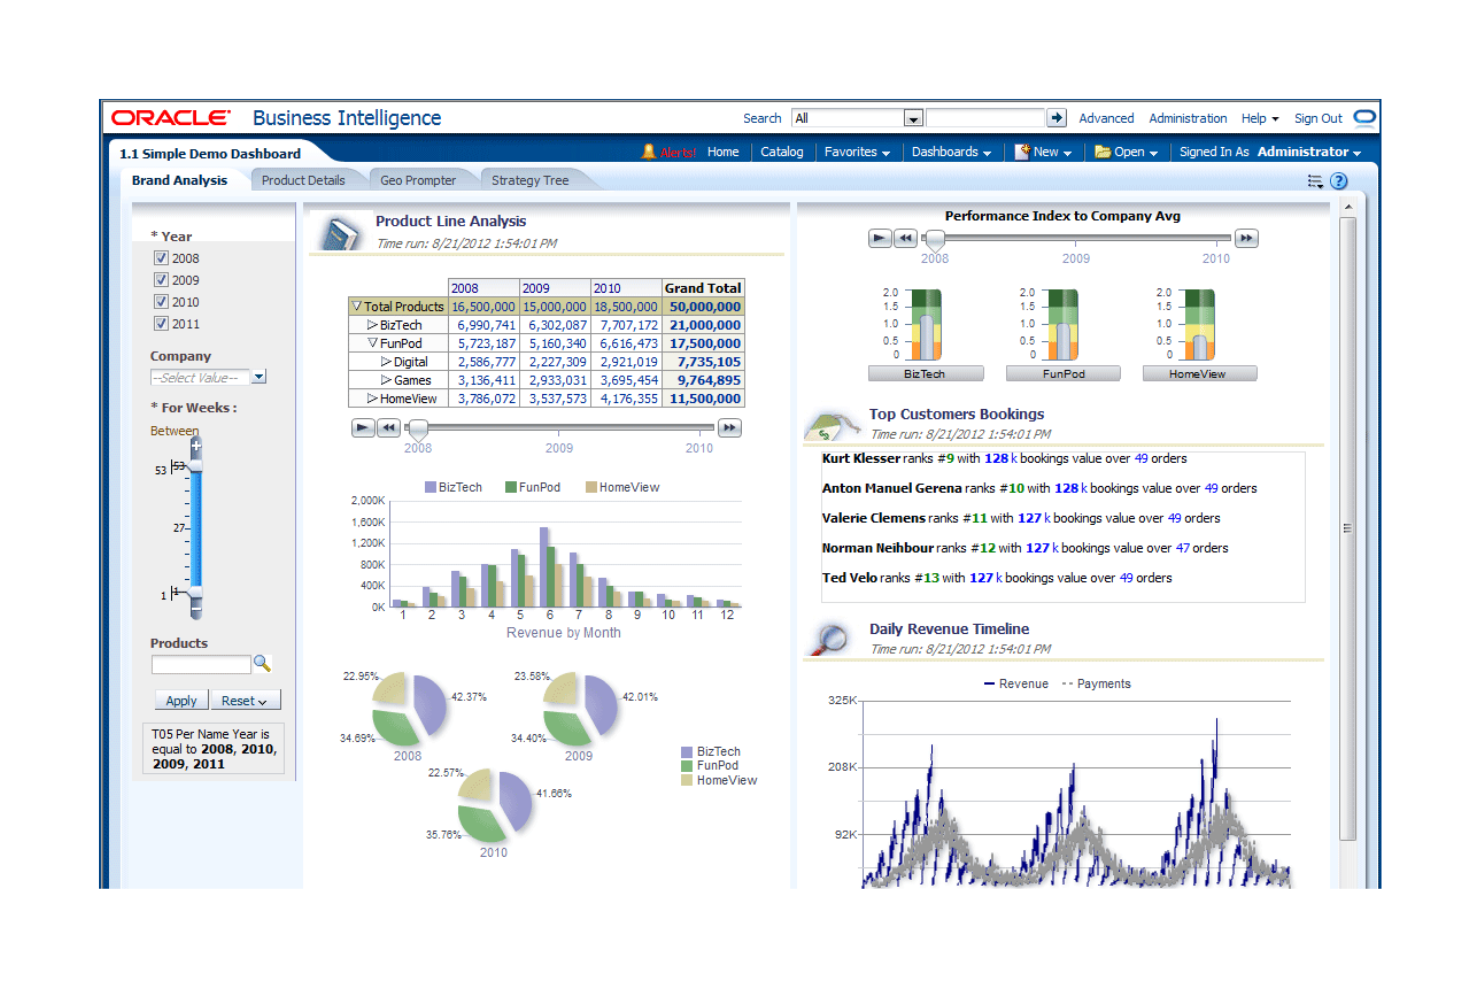Uncheck the 2008 year checkbox

(161, 257)
